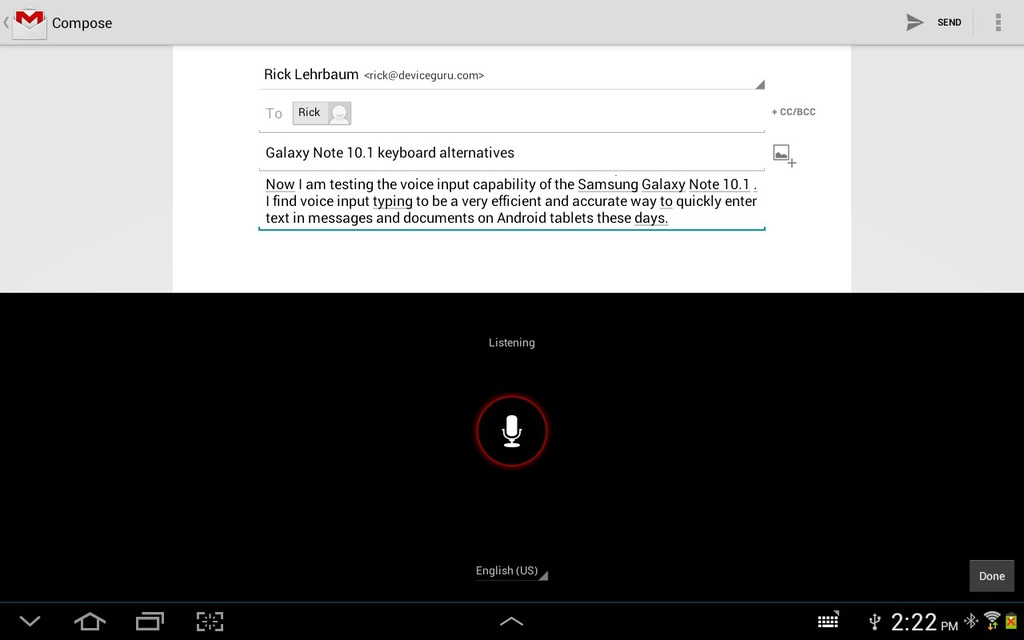
Task: Tap Done to finish voice input
Action: pos(991,576)
